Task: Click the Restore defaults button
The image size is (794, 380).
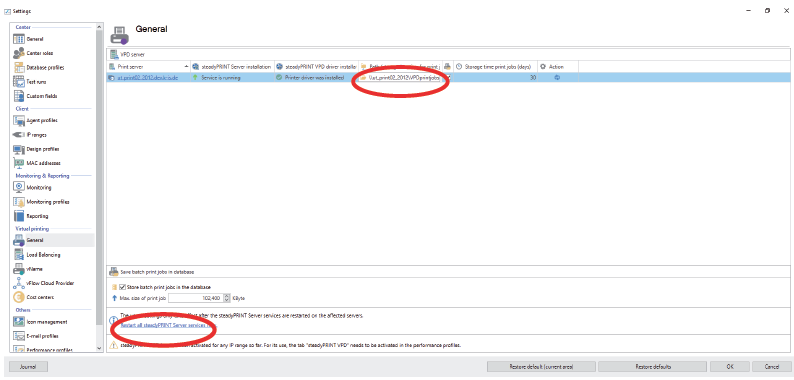Action: [x=652, y=366]
